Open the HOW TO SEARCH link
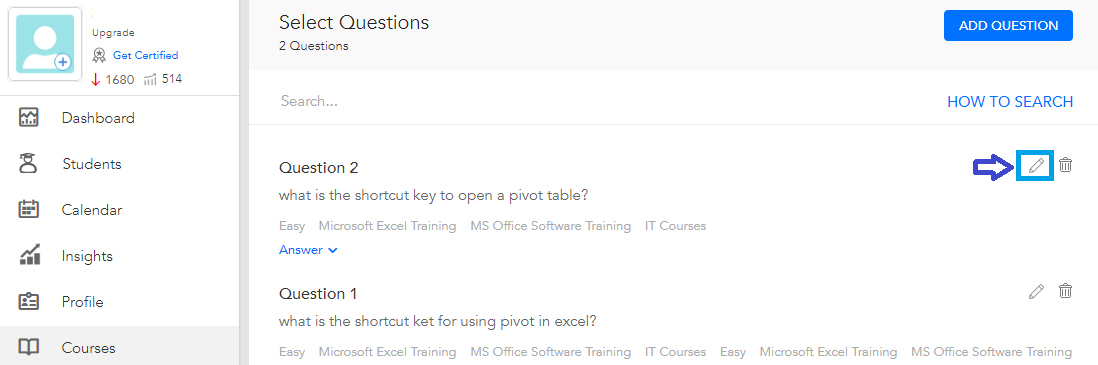The width and height of the screenshot is (1098, 365). point(1010,102)
